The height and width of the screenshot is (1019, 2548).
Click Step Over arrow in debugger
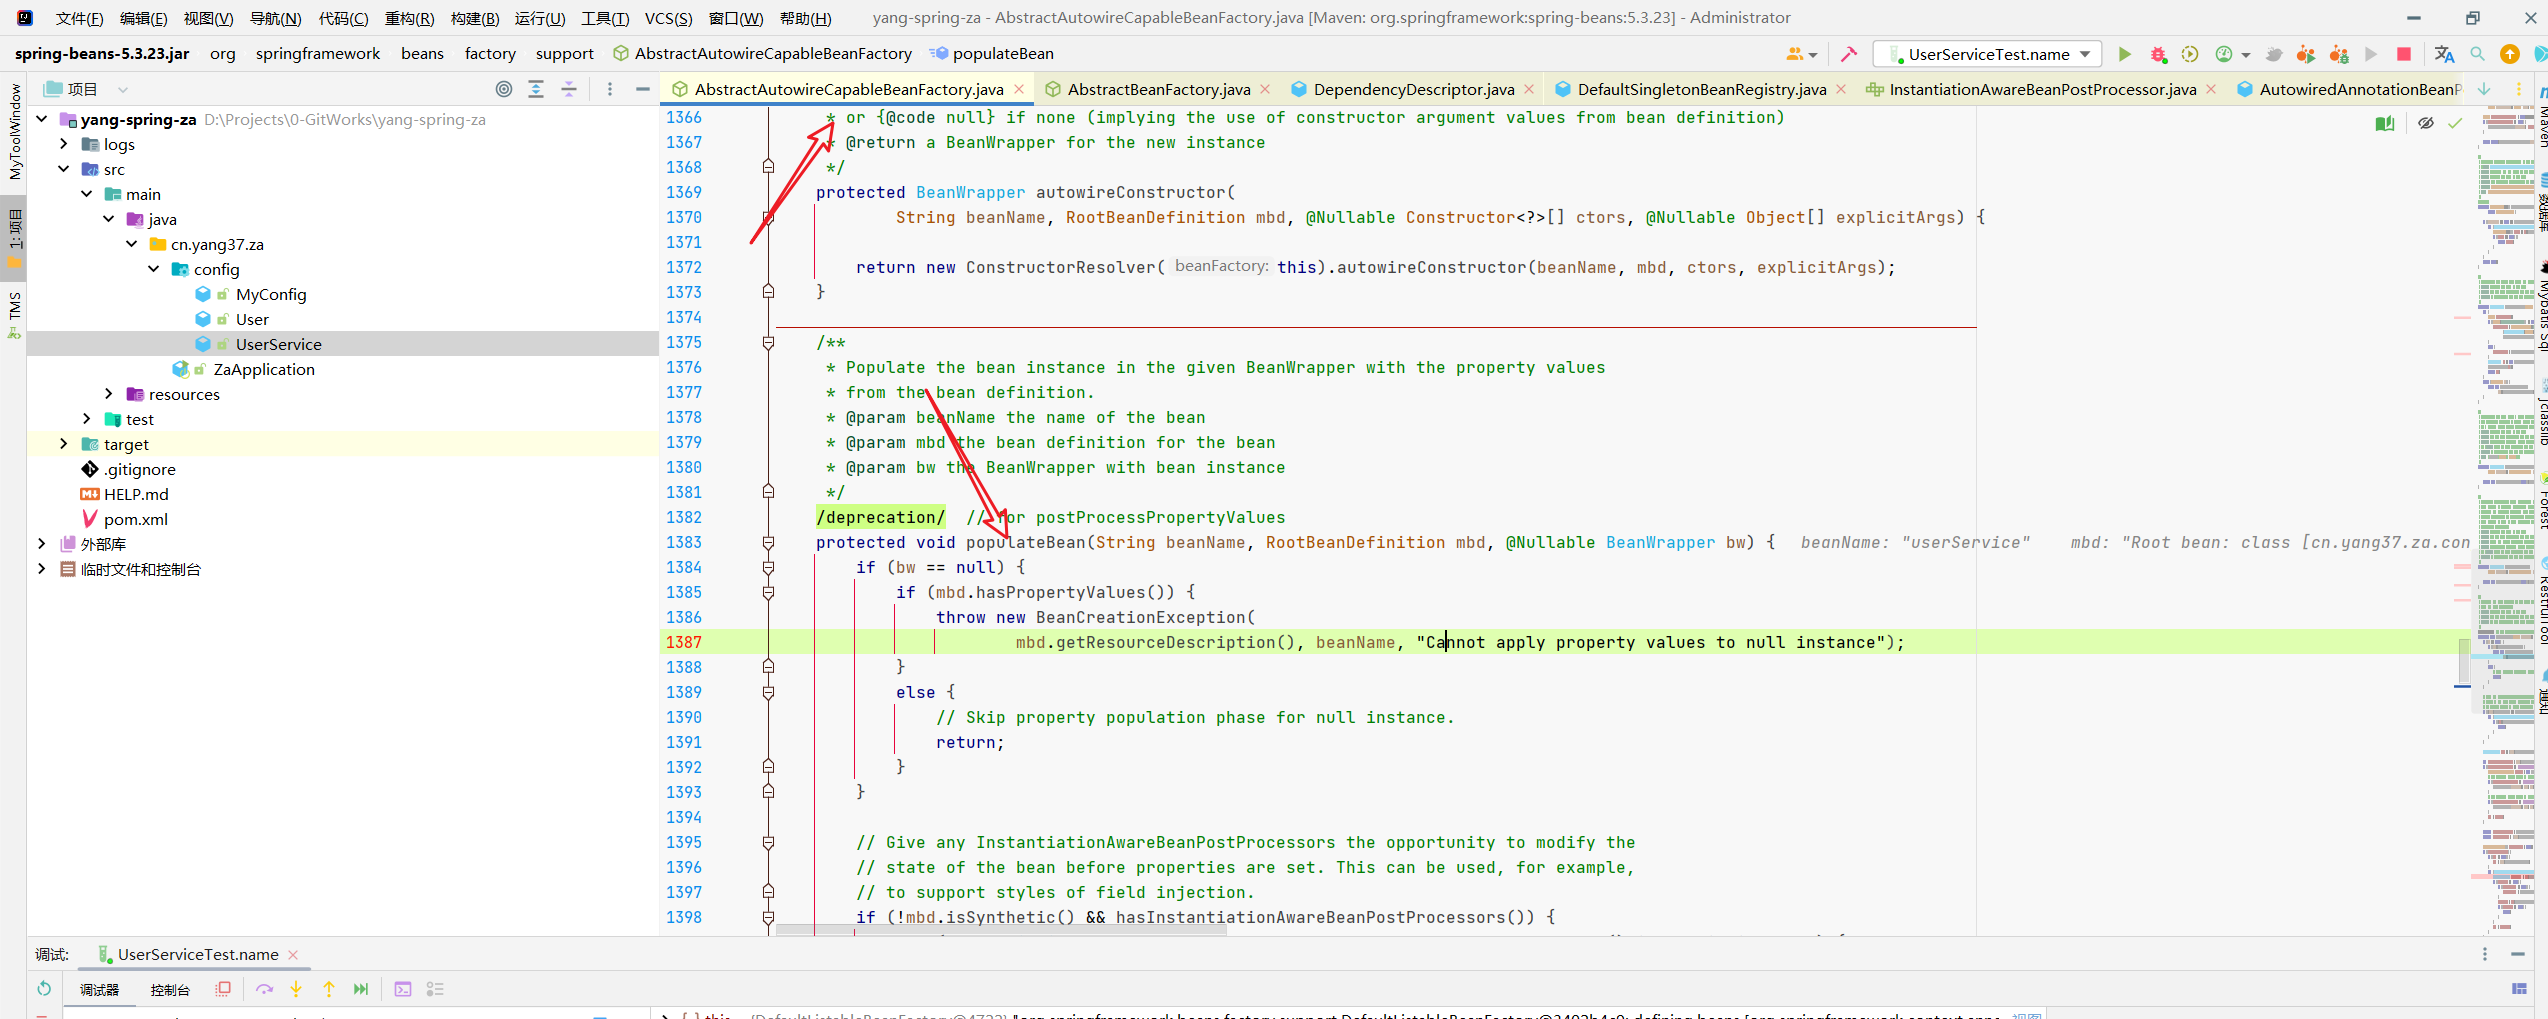(x=264, y=989)
